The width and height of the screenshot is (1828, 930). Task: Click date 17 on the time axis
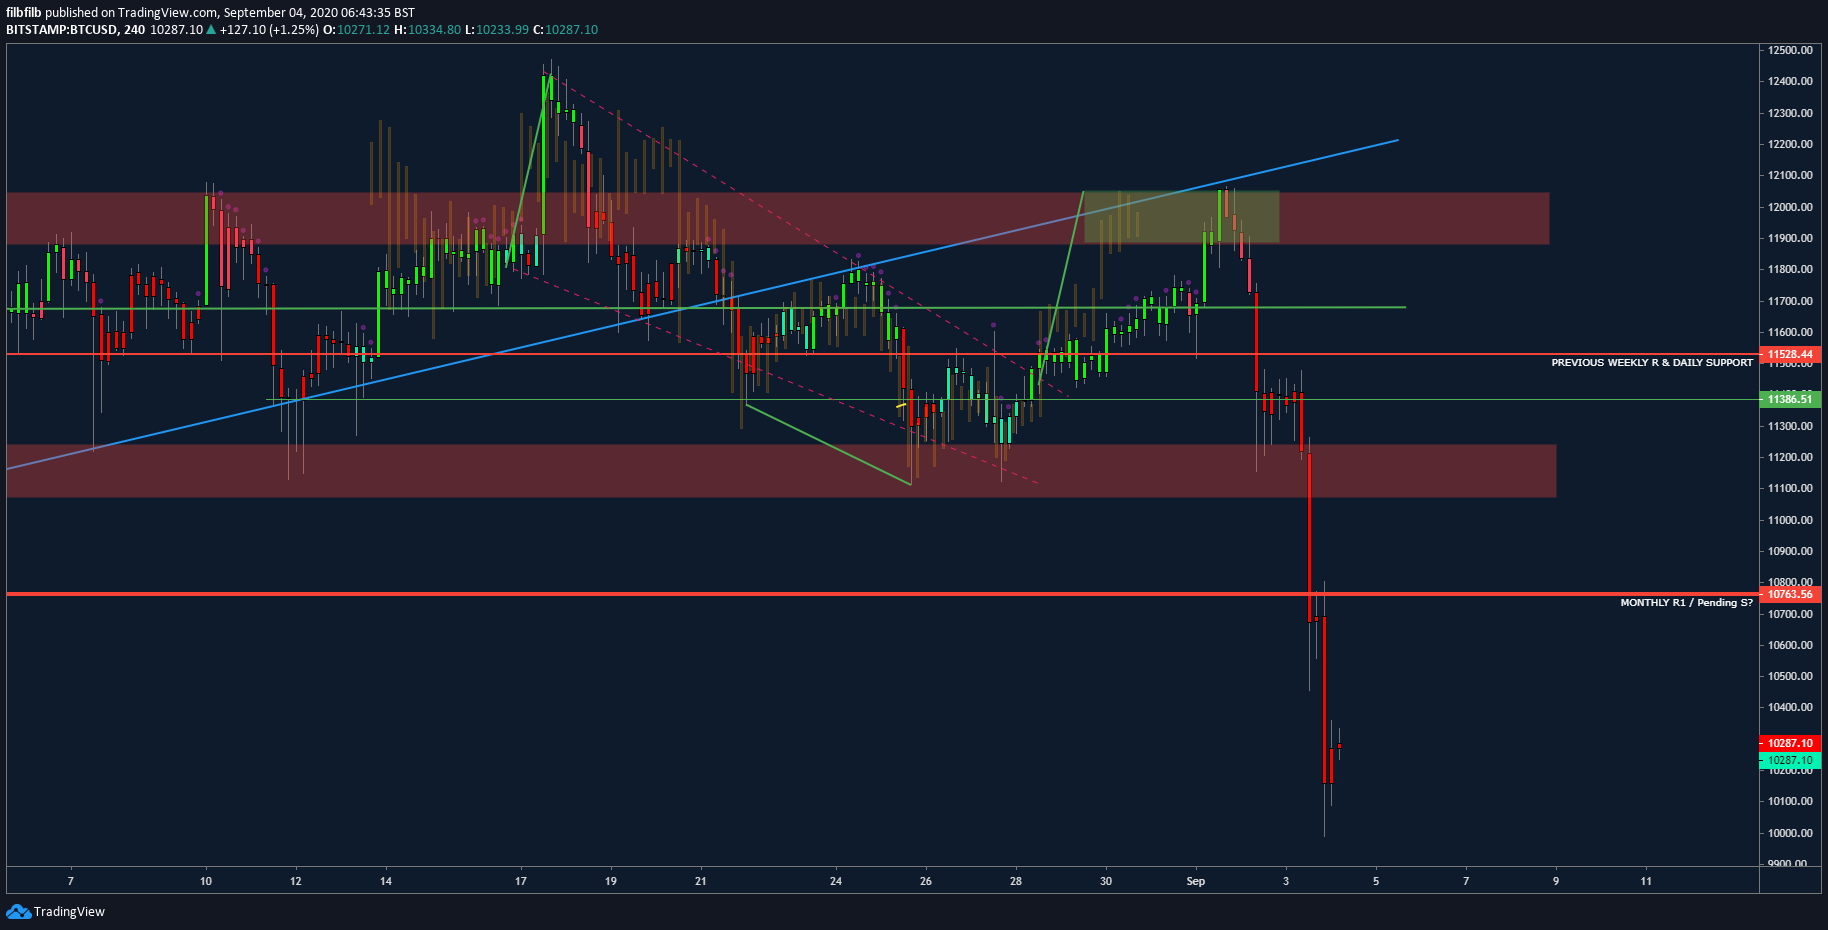tap(521, 881)
